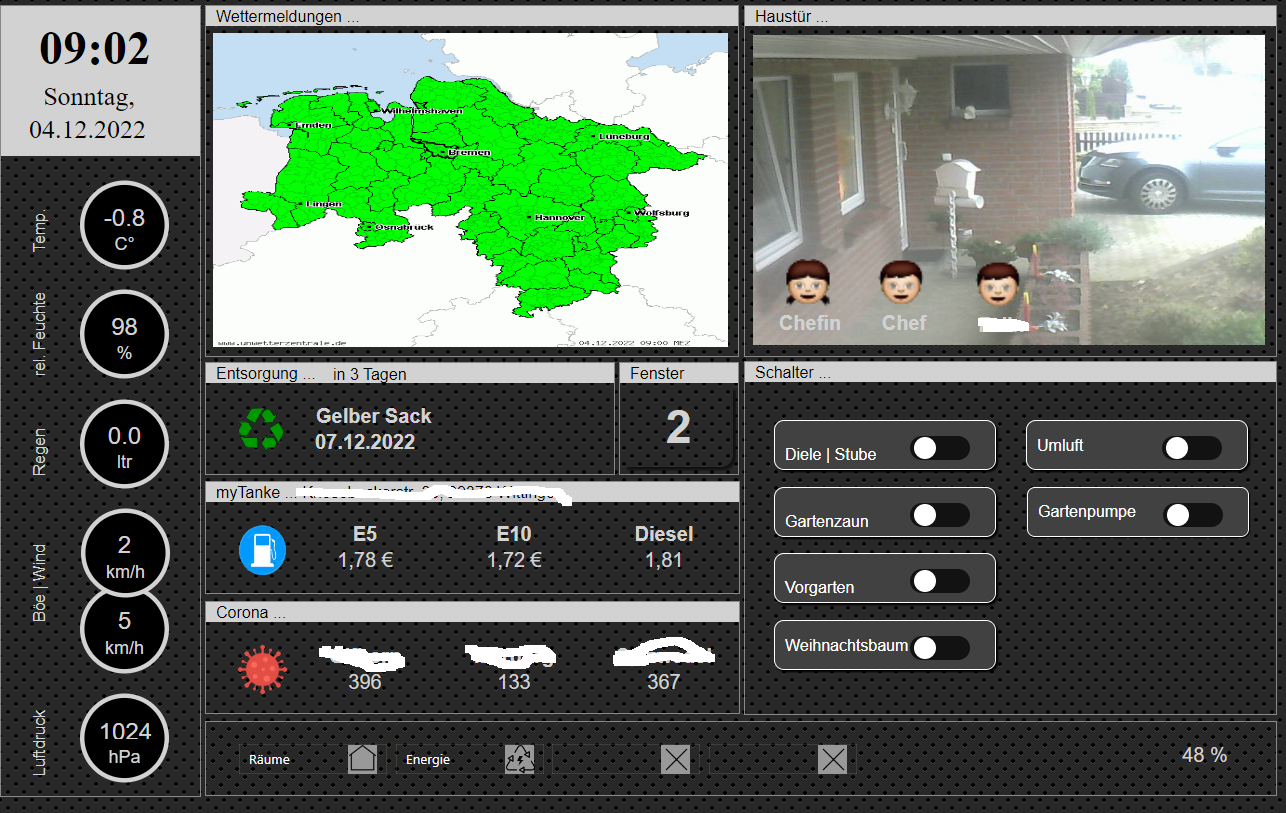The image size is (1286, 813).
Task: Click the Wettermeldungen panel header
Action: click(x=472, y=16)
